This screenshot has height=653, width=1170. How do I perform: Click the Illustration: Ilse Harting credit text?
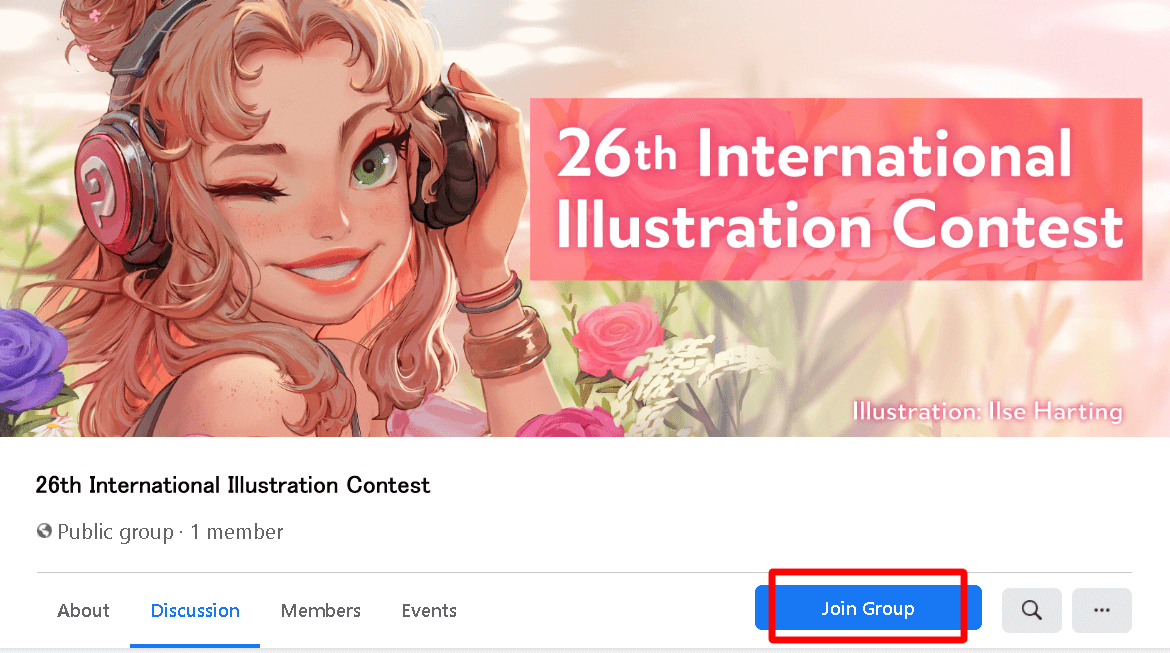(x=987, y=411)
